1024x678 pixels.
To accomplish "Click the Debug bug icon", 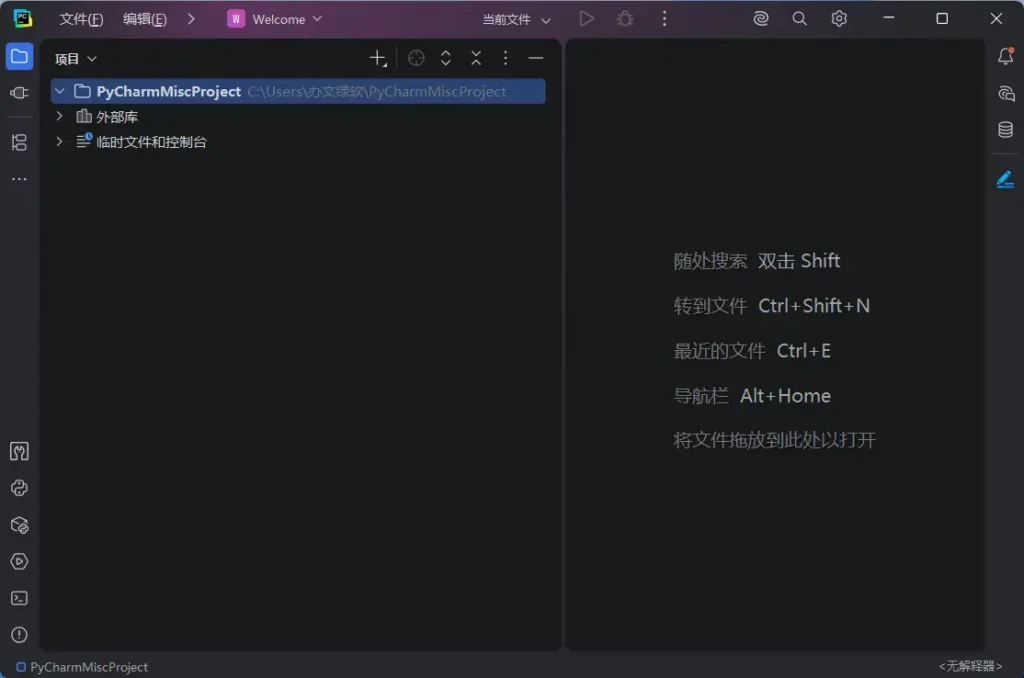I will tap(625, 19).
